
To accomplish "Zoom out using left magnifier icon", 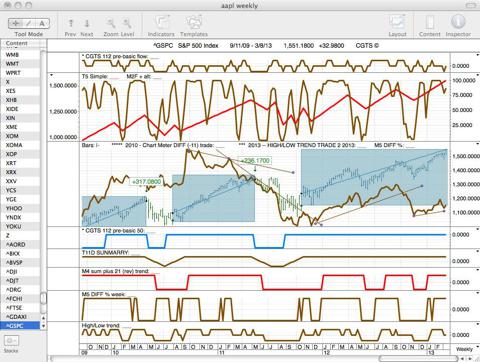I will click(x=111, y=23).
